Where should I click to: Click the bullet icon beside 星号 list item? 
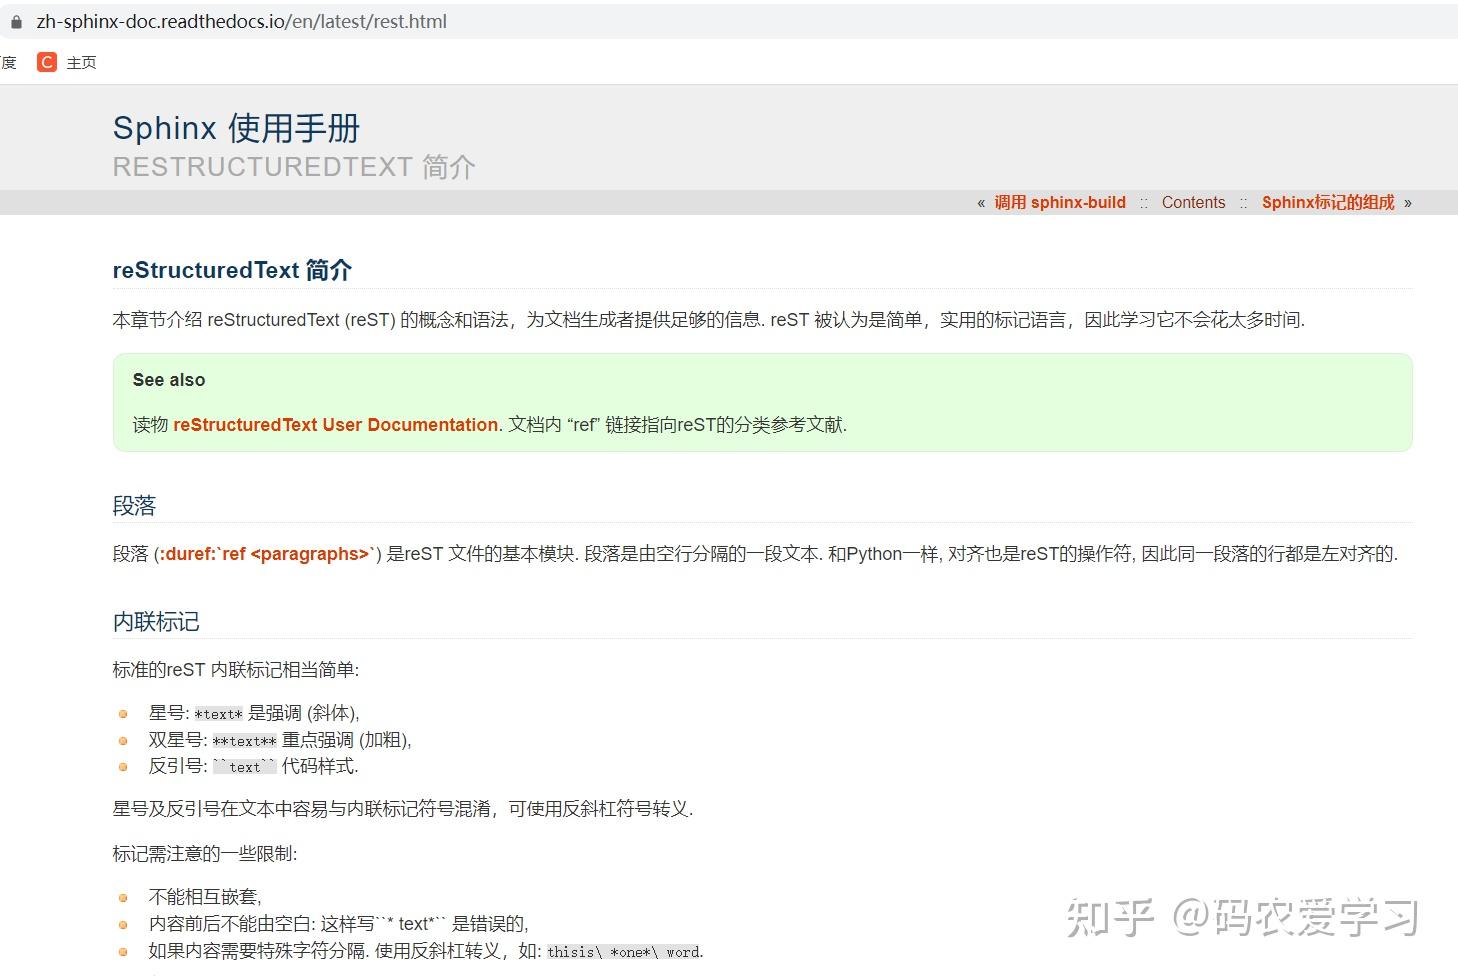coord(123,713)
